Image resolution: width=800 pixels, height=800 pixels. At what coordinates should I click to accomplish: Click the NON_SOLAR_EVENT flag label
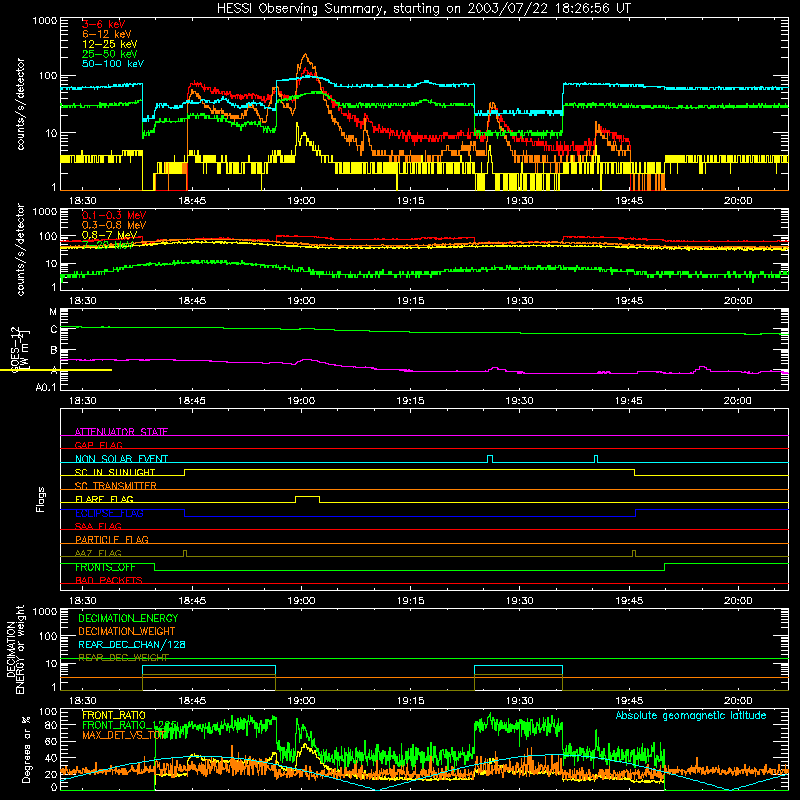(121, 459)
